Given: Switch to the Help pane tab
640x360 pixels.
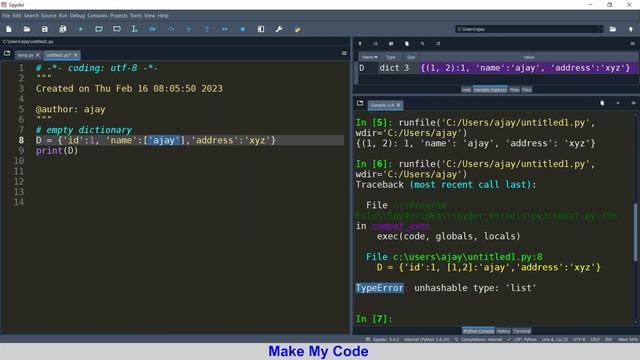Looking at the screenshot, I should pyautogui.click(x=466, y=90).
